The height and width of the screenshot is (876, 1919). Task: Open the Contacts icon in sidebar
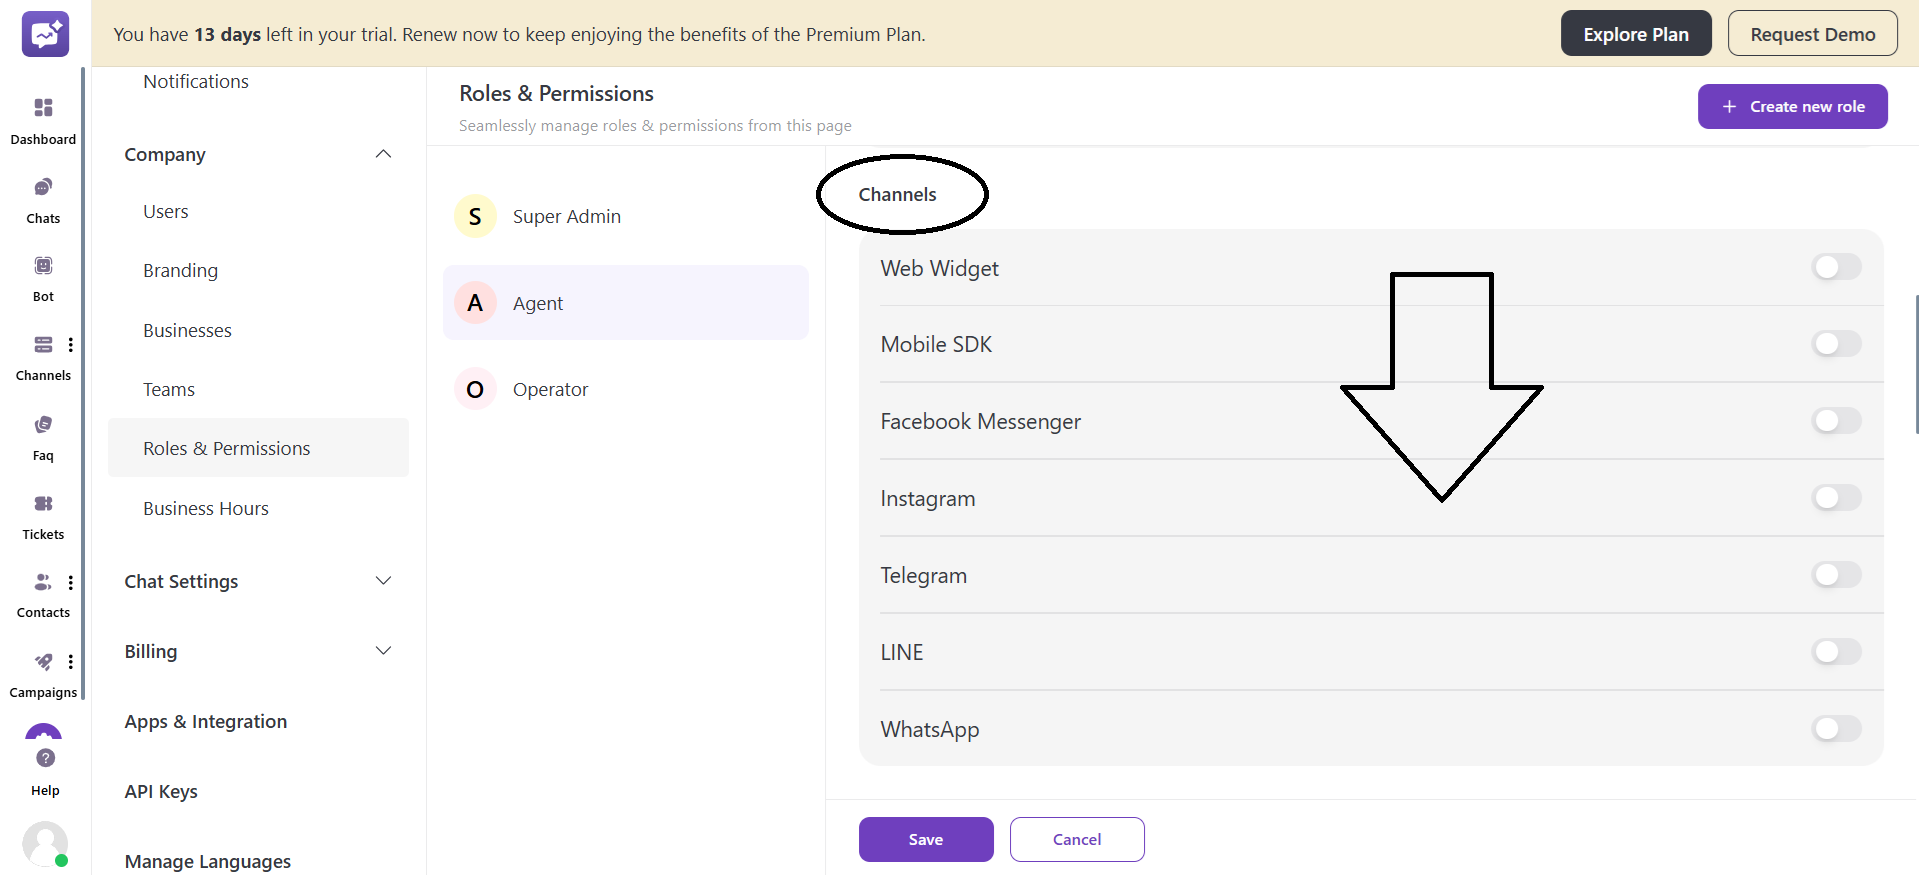coord(43,581)
